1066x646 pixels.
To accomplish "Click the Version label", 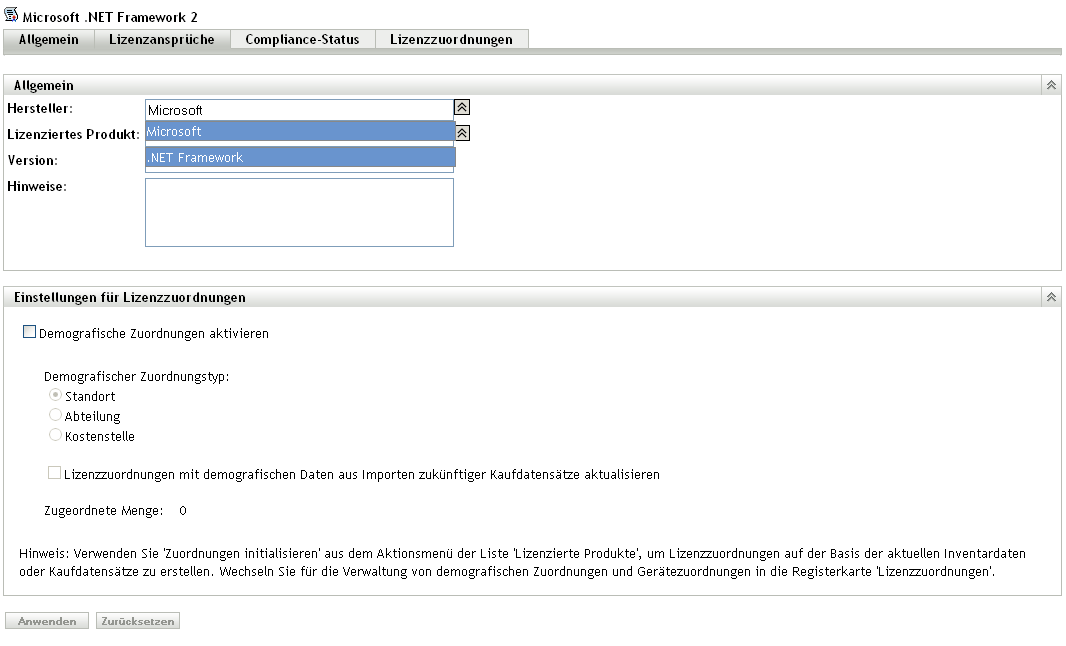I will [33, 160].
